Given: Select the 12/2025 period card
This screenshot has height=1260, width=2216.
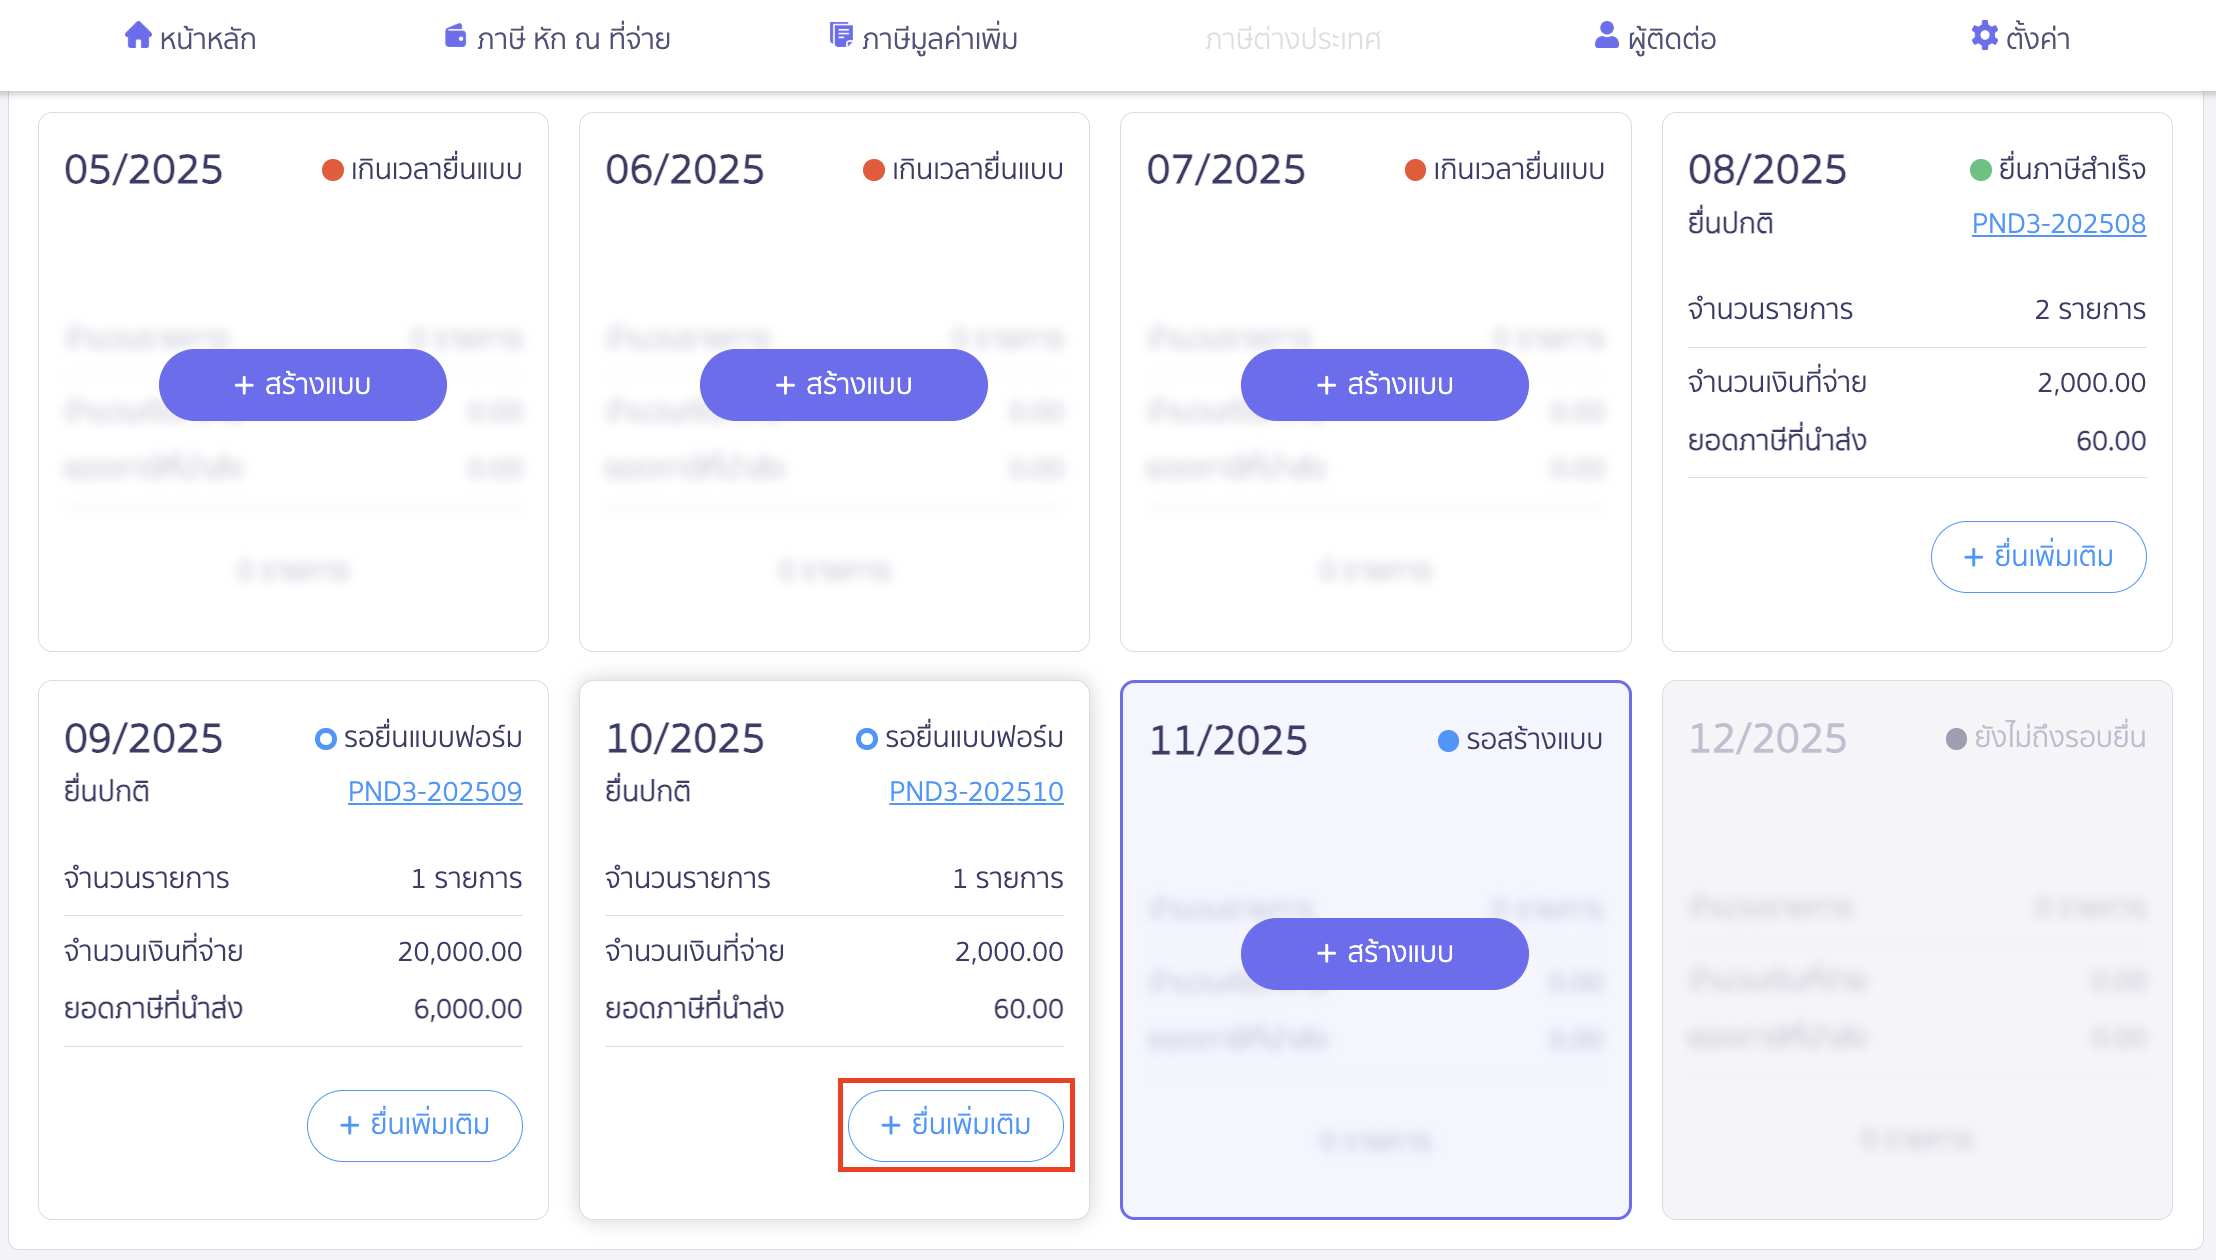Looking at the screenshot, I should (1916, 950).
